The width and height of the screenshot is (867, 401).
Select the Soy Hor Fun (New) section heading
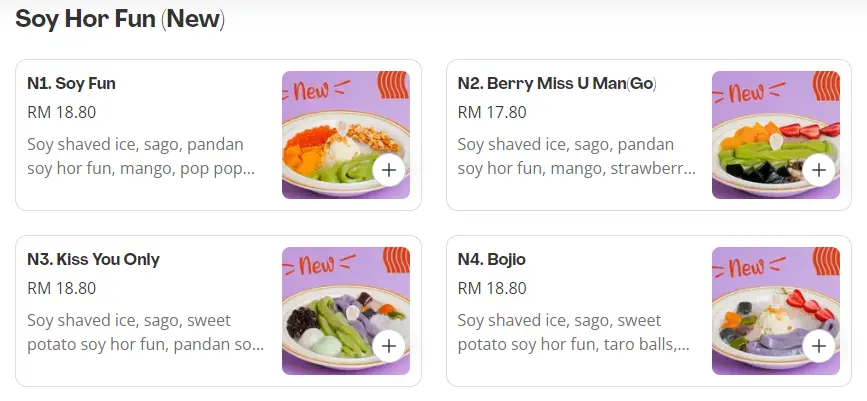point(120,20)
